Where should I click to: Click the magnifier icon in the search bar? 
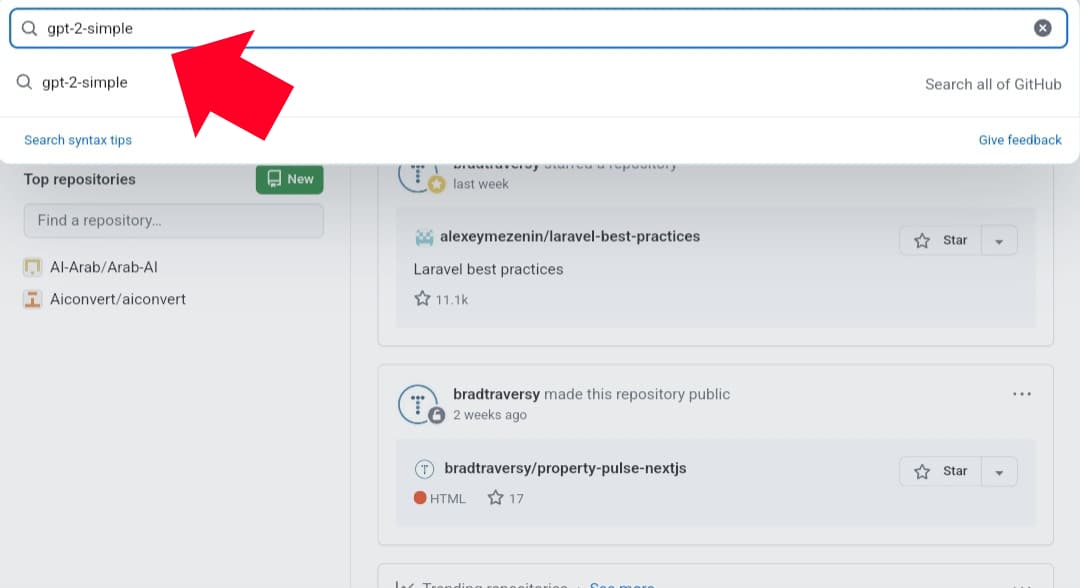29,28
